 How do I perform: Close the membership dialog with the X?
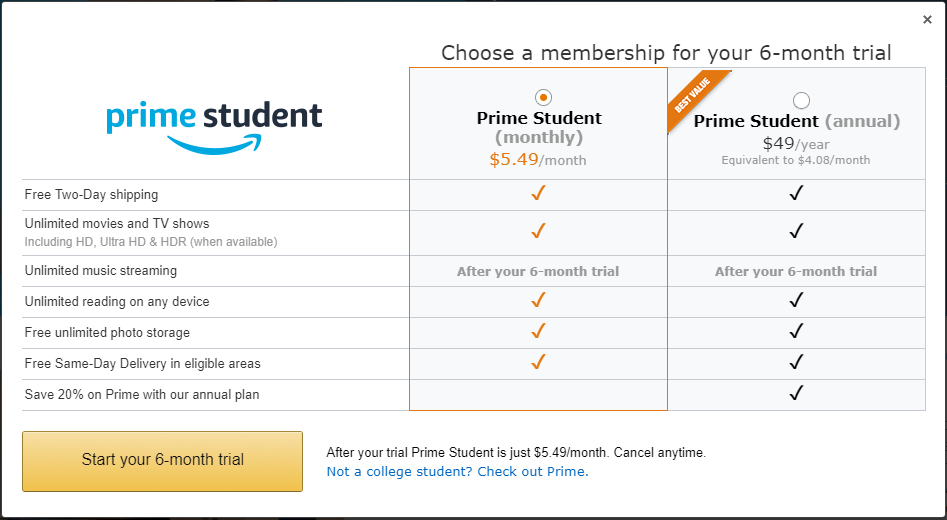coord(927,20)
